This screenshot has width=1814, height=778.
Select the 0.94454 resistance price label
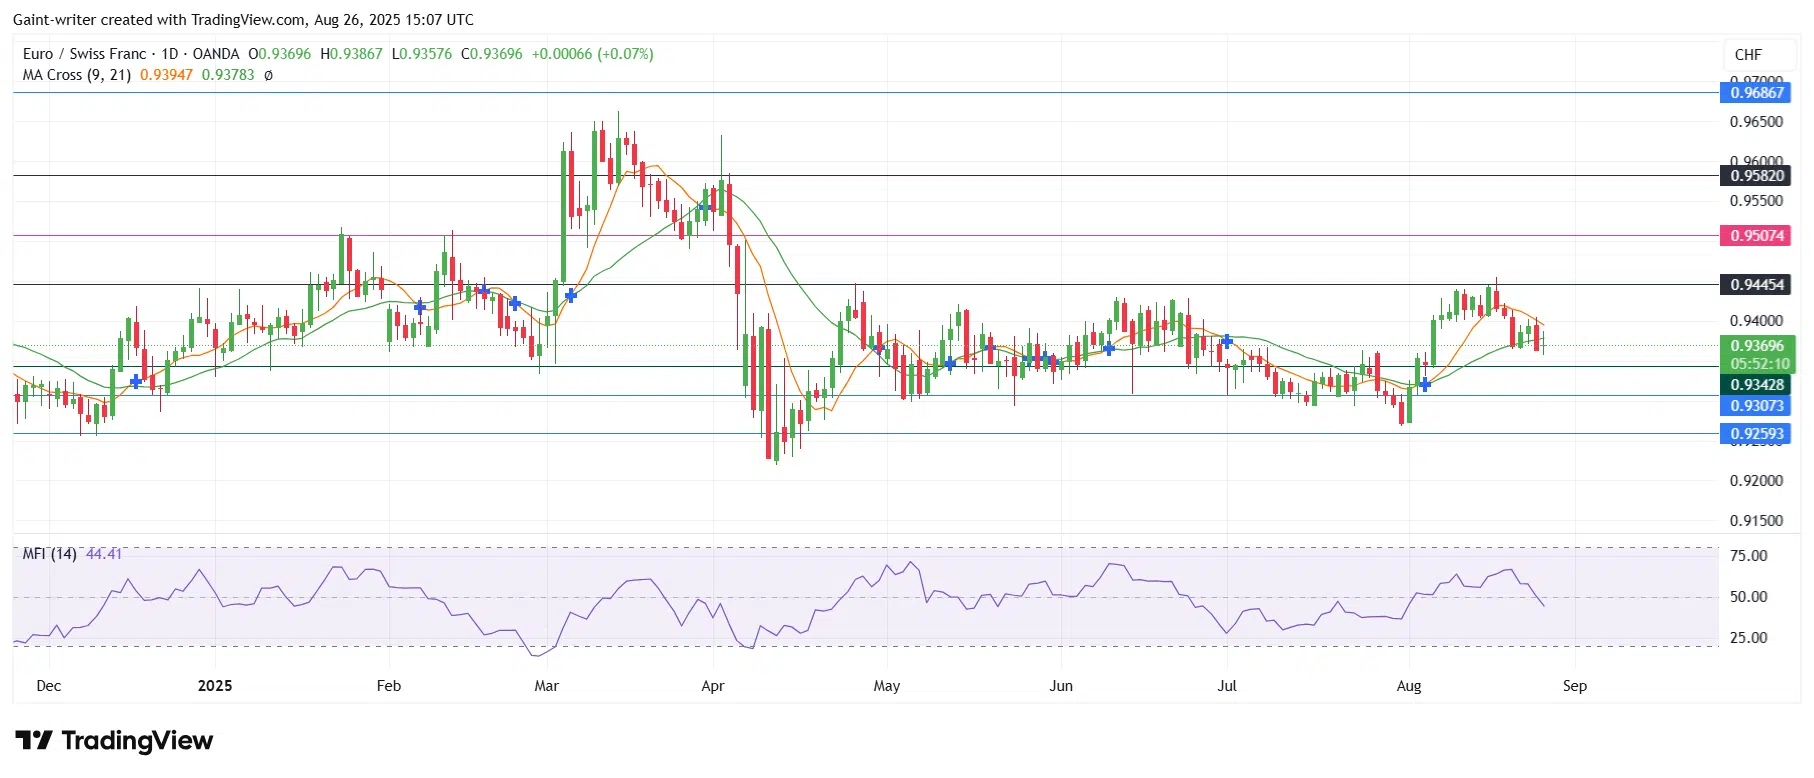(x=1757, y=285)
